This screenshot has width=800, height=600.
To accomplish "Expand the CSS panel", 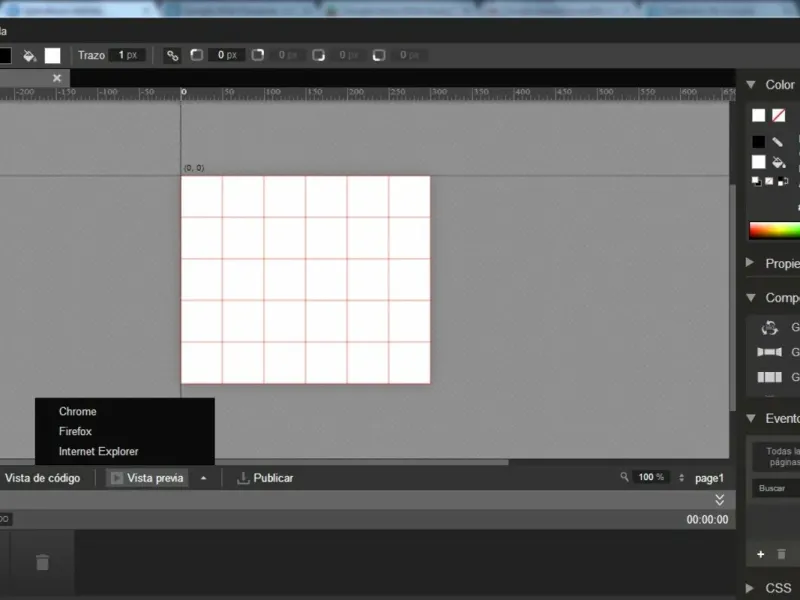I will (749, 587).
